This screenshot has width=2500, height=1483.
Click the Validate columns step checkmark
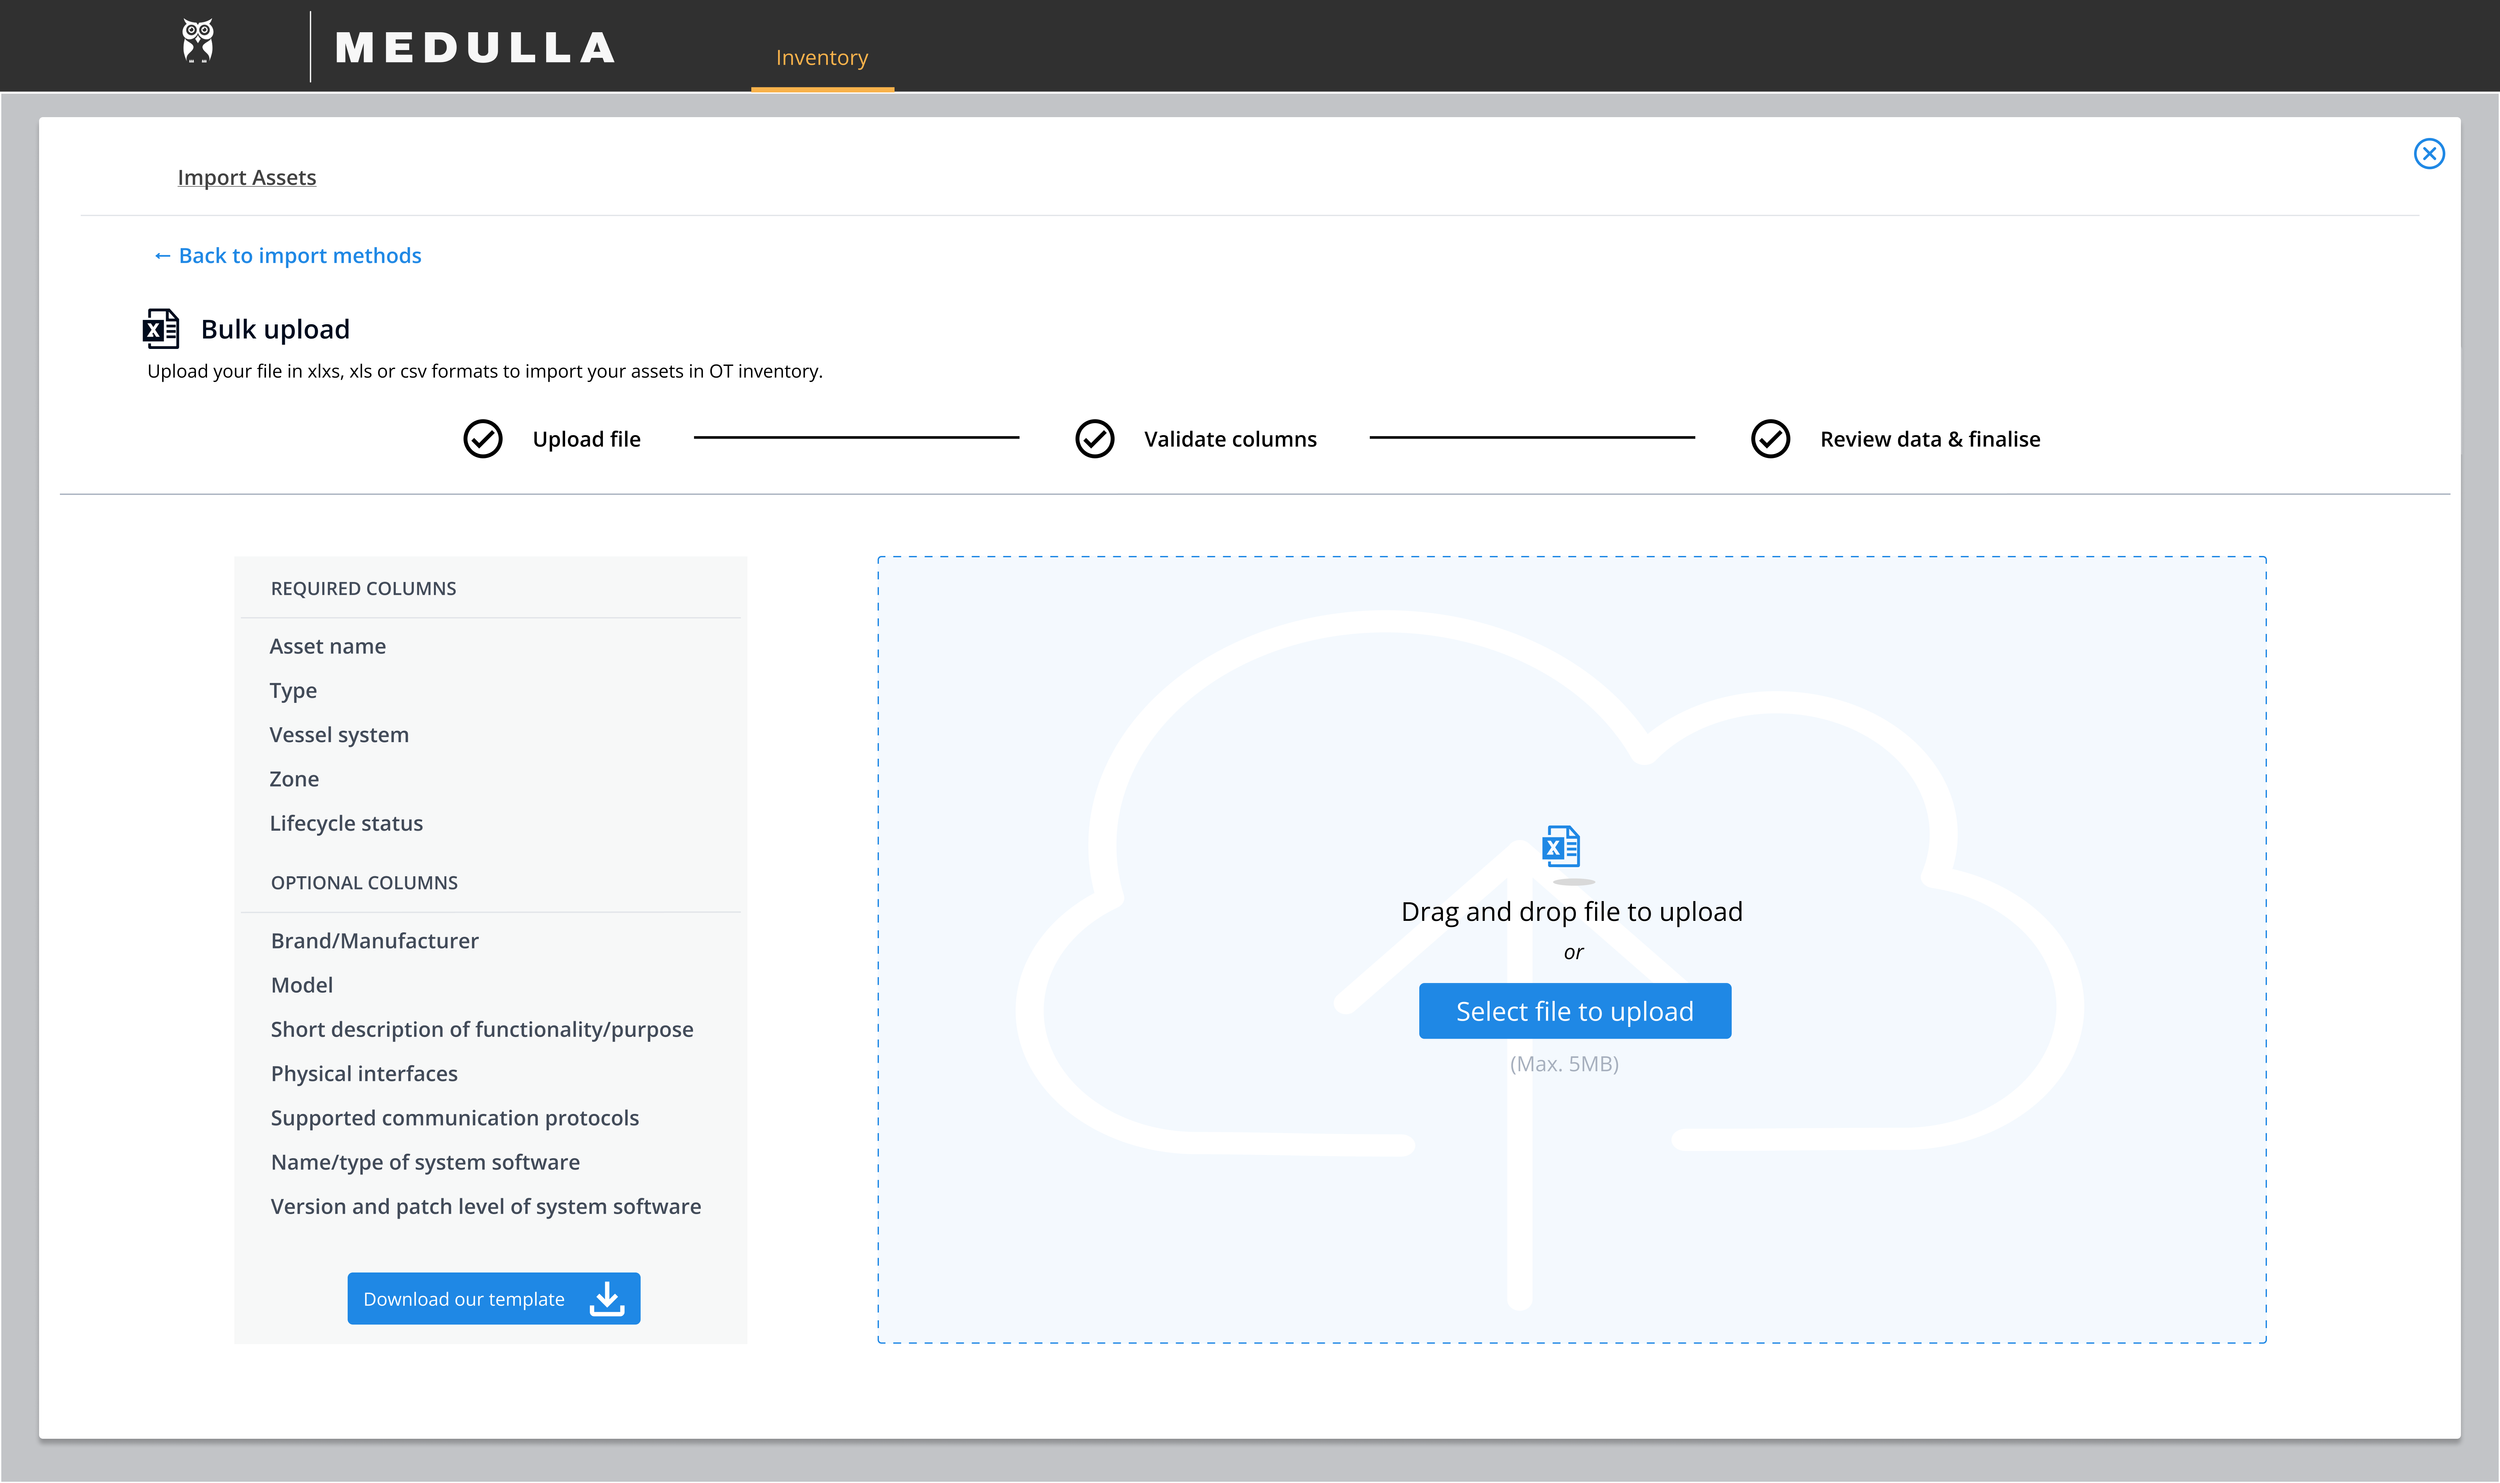click(1094, 439)
